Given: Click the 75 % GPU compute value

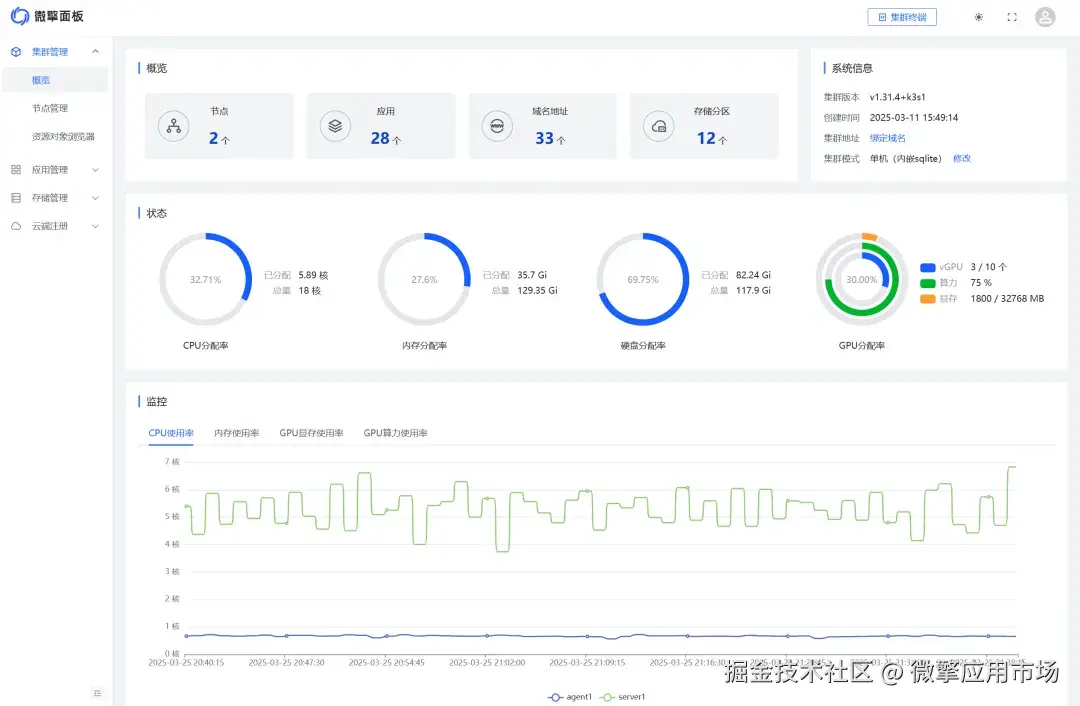Looking at the screenshot, I should (x=981, y=283).
